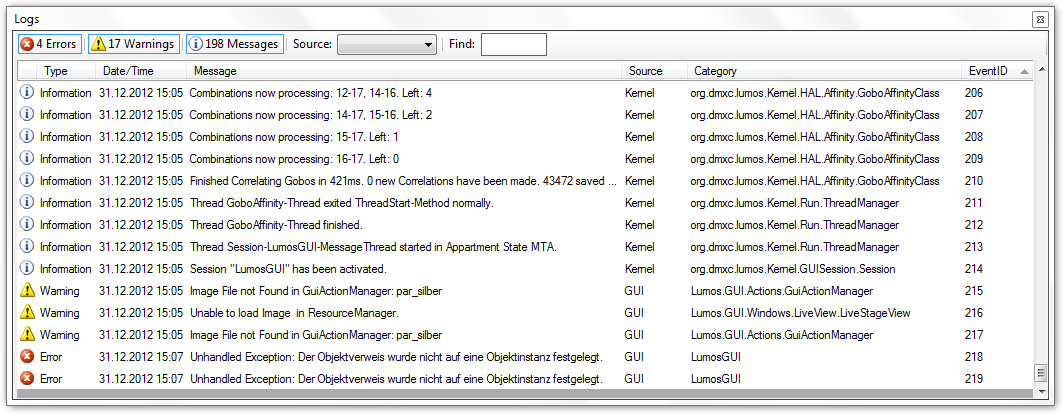Click the information icon on event 210 row

point(27,181)
